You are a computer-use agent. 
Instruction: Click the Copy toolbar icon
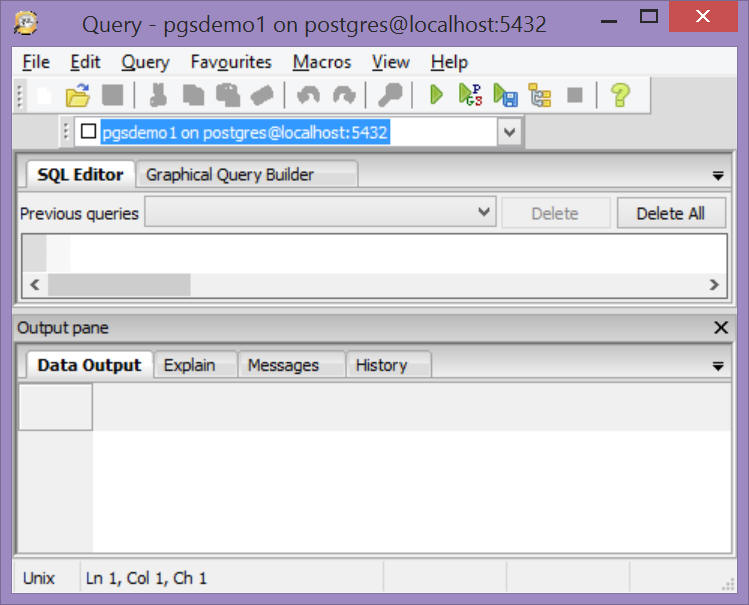tap(193, 95)
